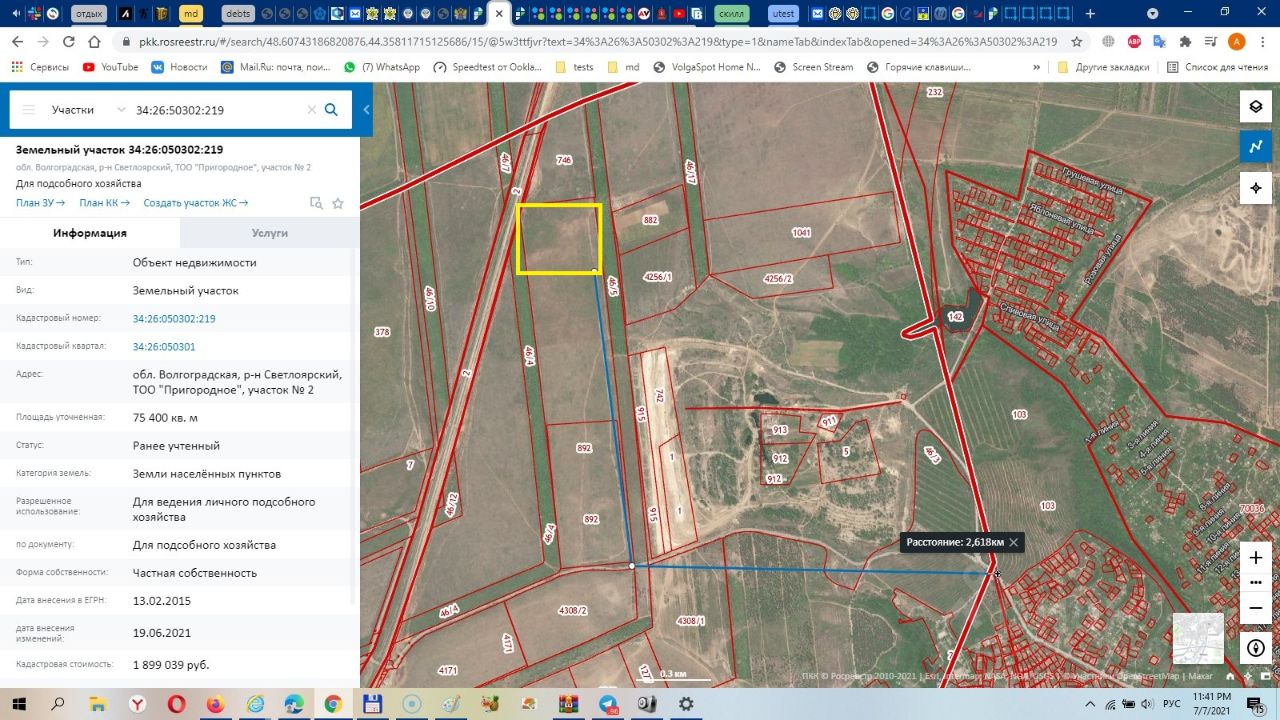Open the Сервисы apps shortcut

[x=40, y=67]
